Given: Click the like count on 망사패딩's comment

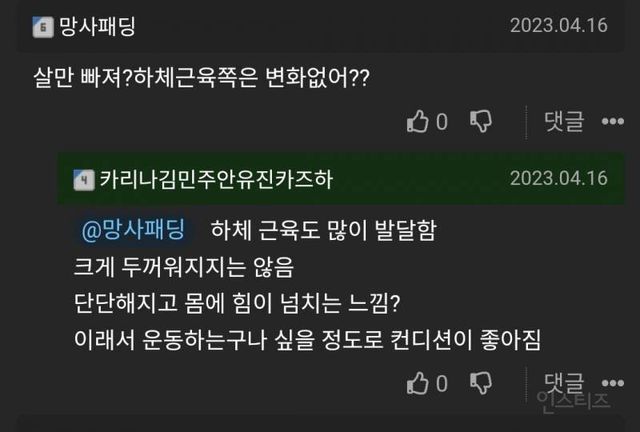Looking at the screenshot, I should click(441, 122).
